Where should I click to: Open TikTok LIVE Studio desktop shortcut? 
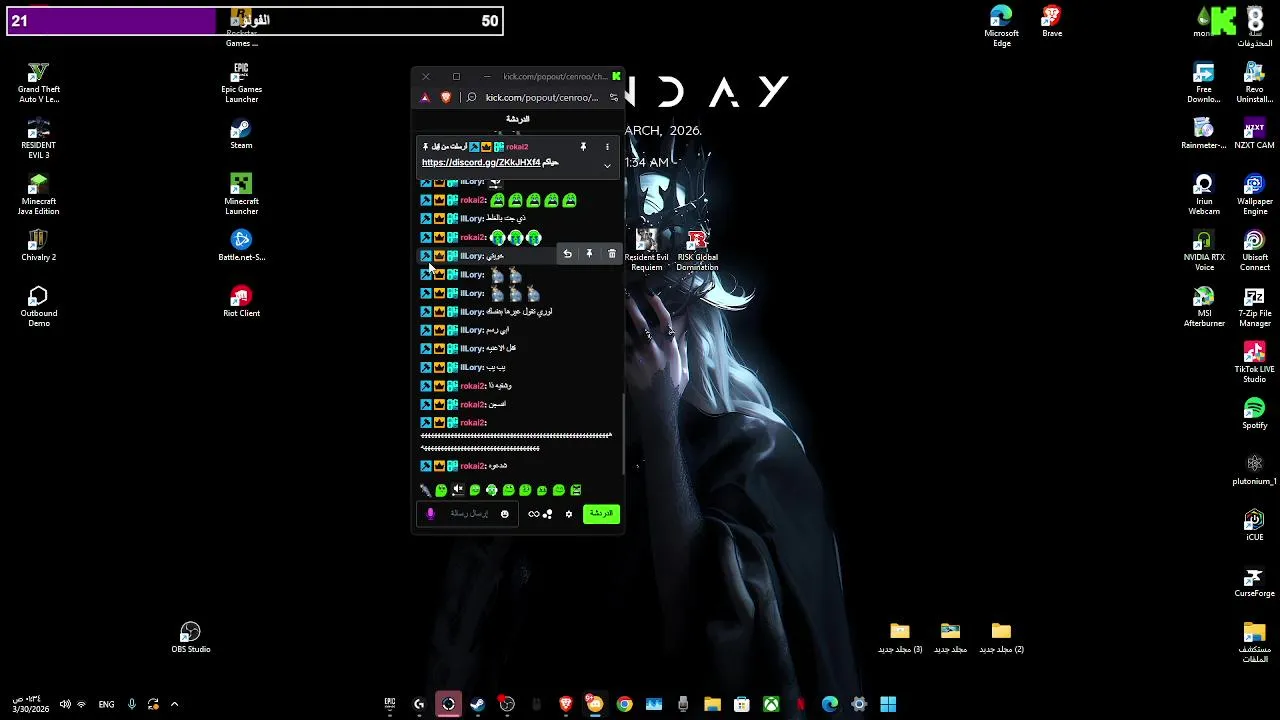[1254, 363]
